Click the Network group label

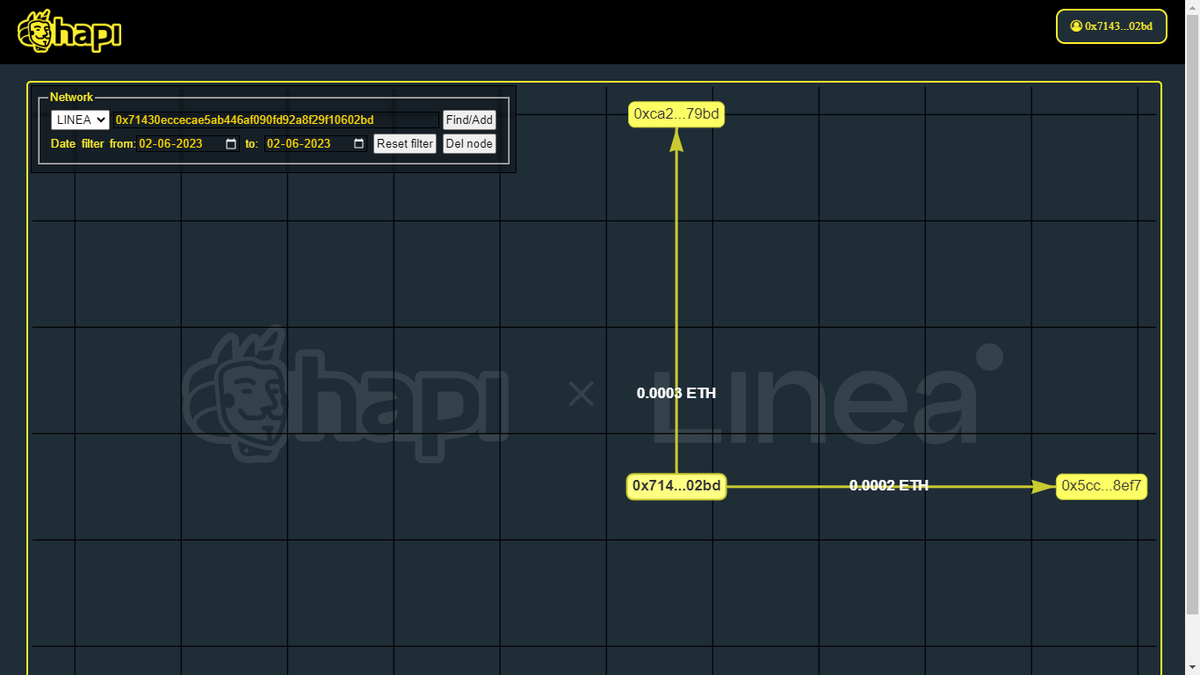coord(71,97)
